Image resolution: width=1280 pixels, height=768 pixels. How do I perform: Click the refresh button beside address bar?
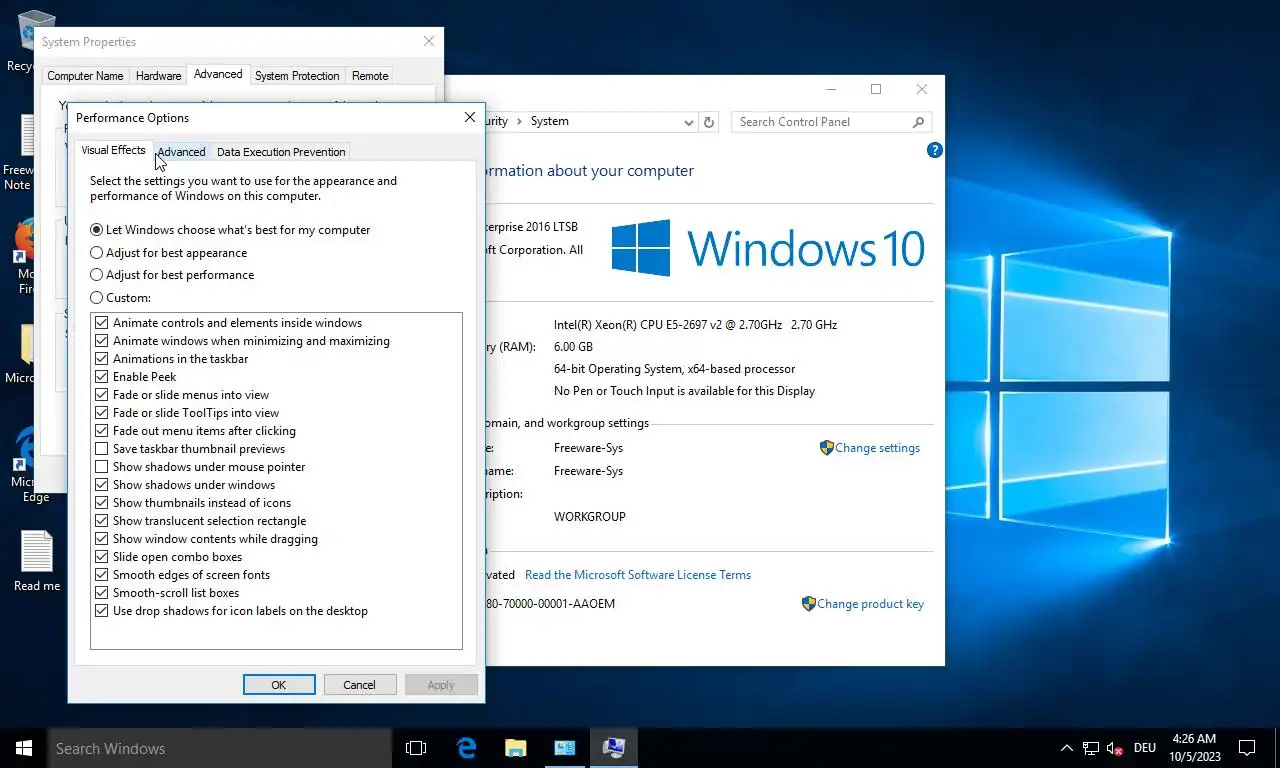pos(709,122)
